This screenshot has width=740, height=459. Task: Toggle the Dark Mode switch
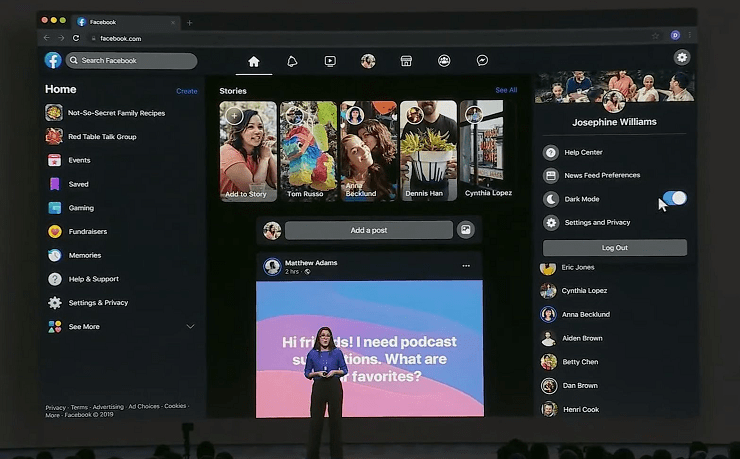[675, 199]
